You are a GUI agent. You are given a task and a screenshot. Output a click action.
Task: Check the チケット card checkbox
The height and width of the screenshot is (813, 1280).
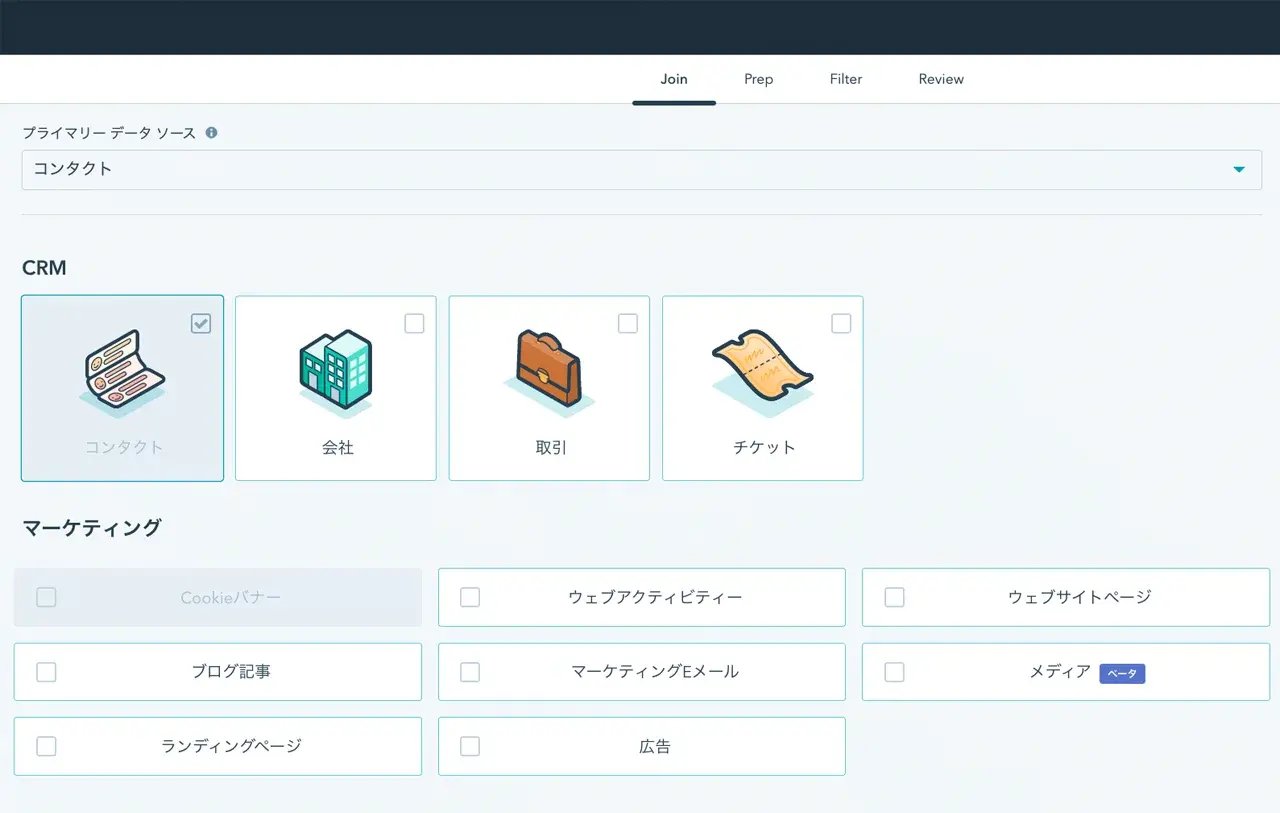pos(841,323)
